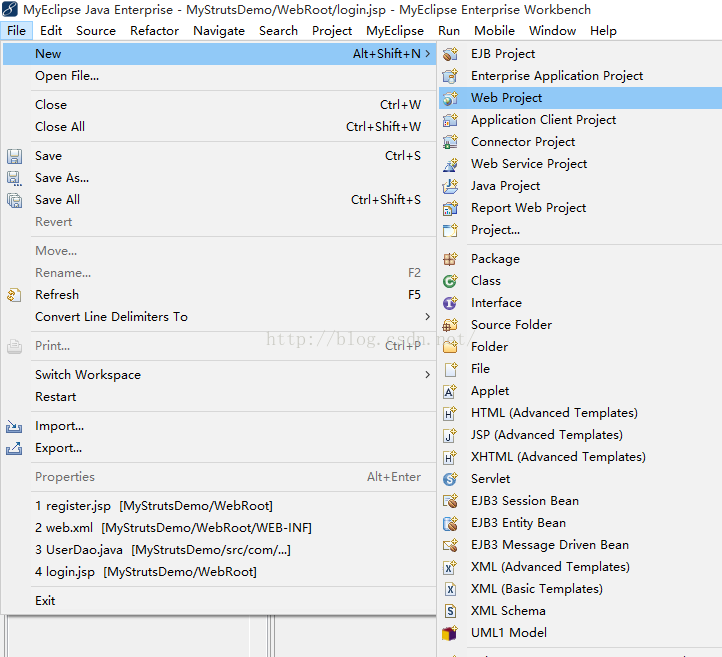Image resolution: width=722 pixels, height=657 pixels.
Task: Click the HTML Advanced Templates icon
Action: point(450,413)
